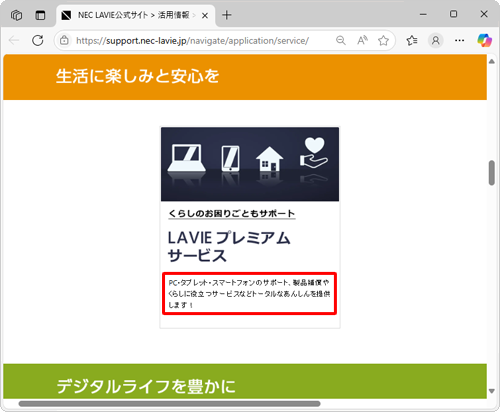Click the vertical scrollbar up arrow
Viewport: 500px width, 412px height.
492,61
